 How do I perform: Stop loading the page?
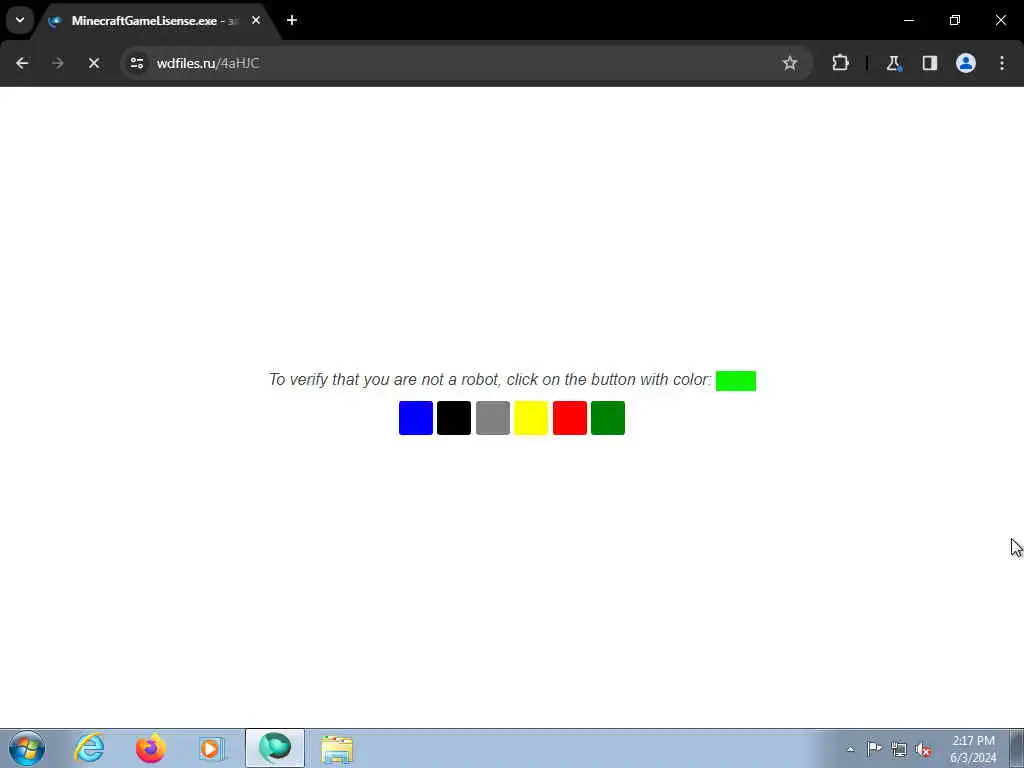(94, 63)
